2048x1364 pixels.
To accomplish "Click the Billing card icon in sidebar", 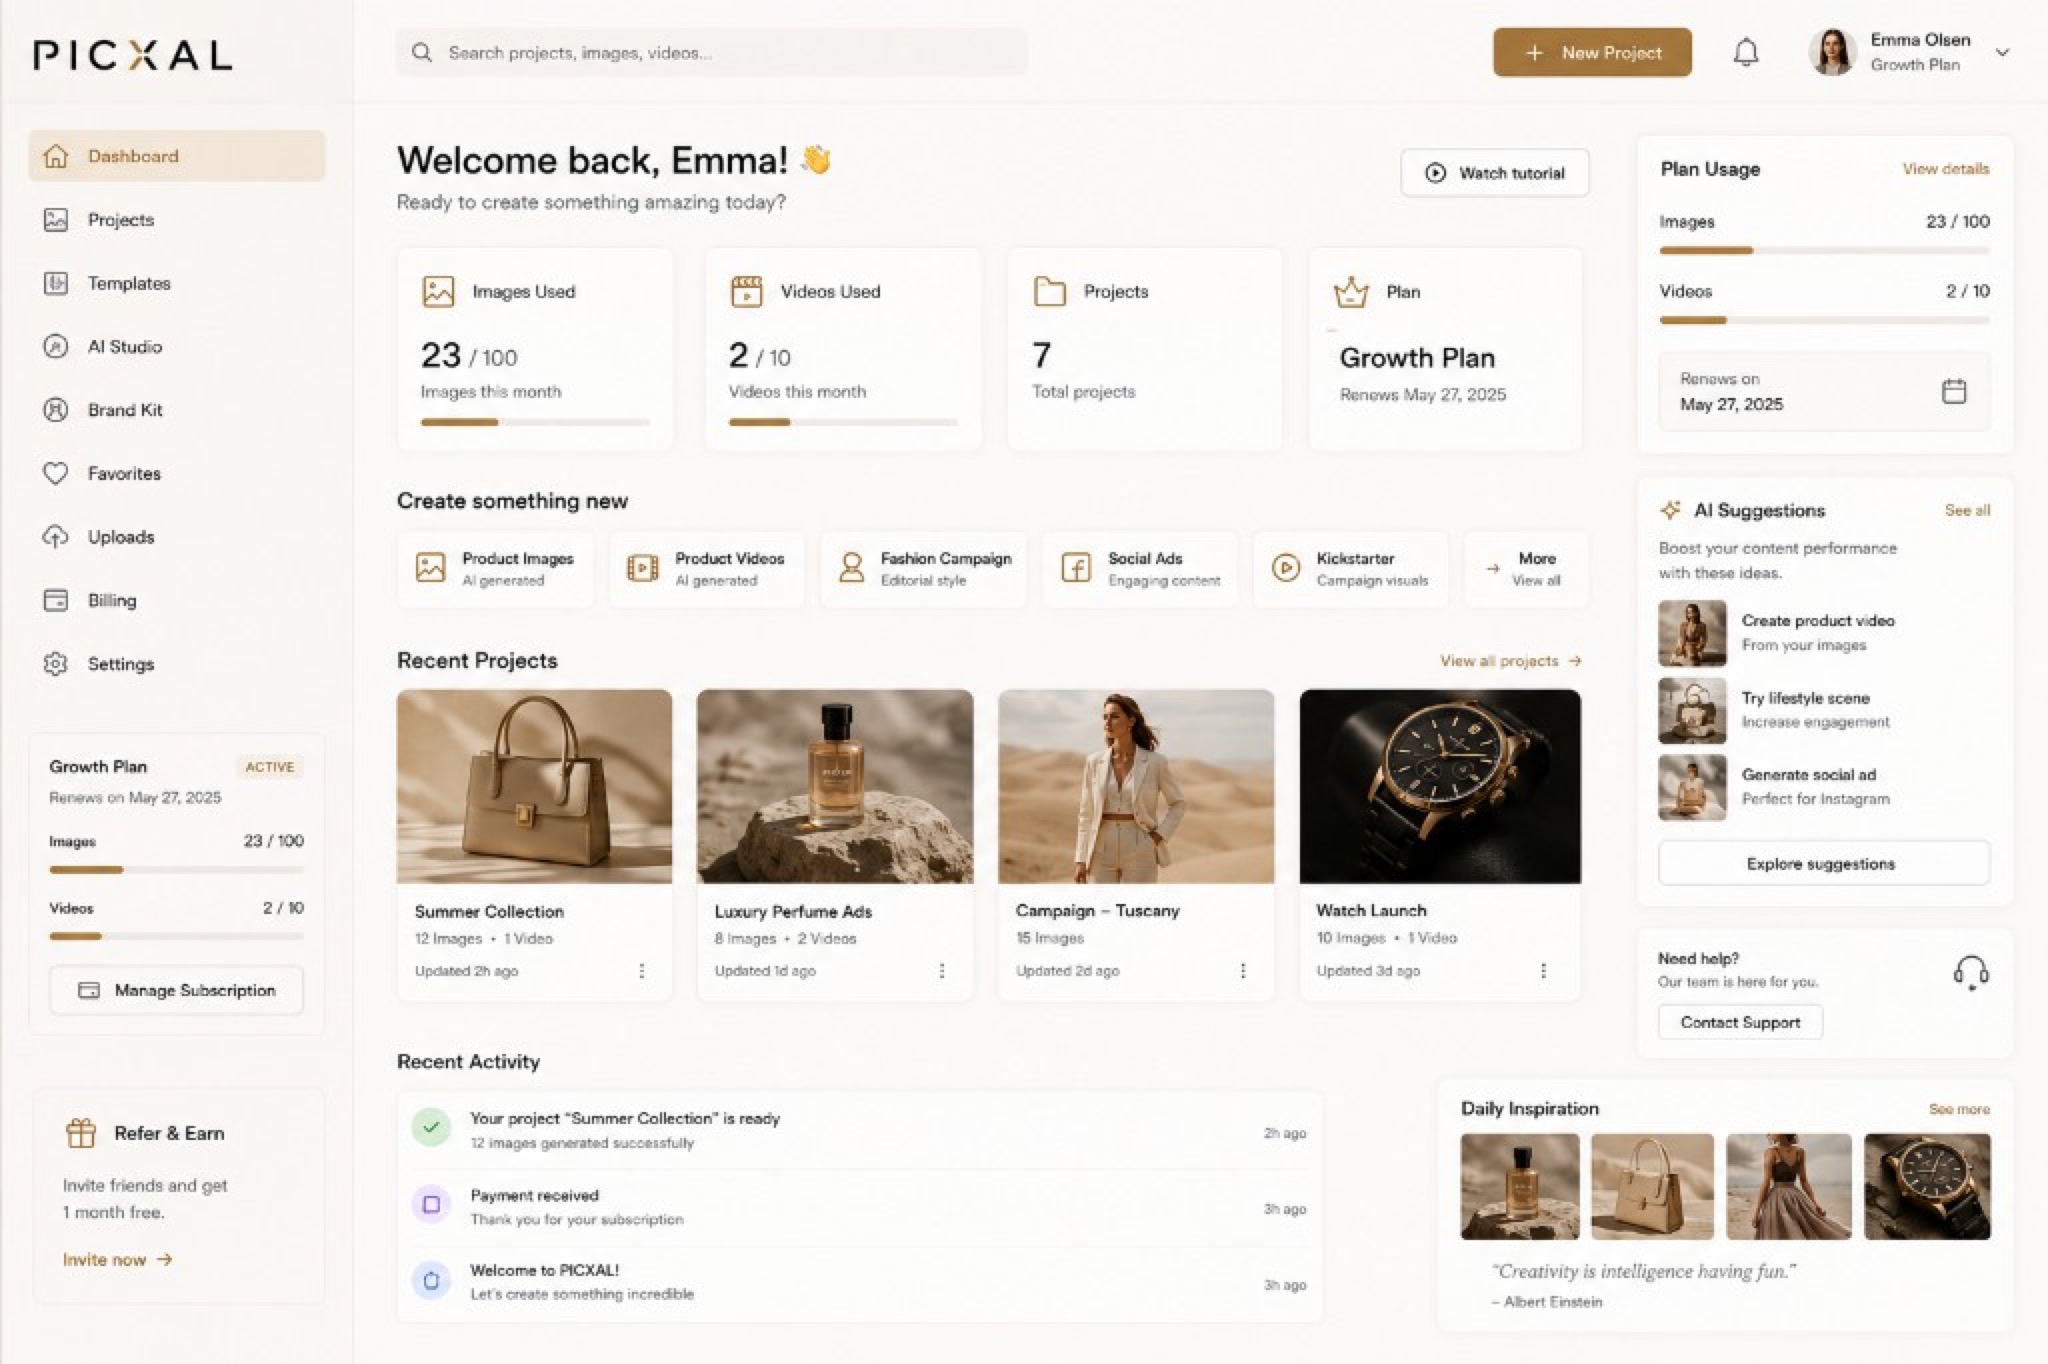I will click(56, 600).
